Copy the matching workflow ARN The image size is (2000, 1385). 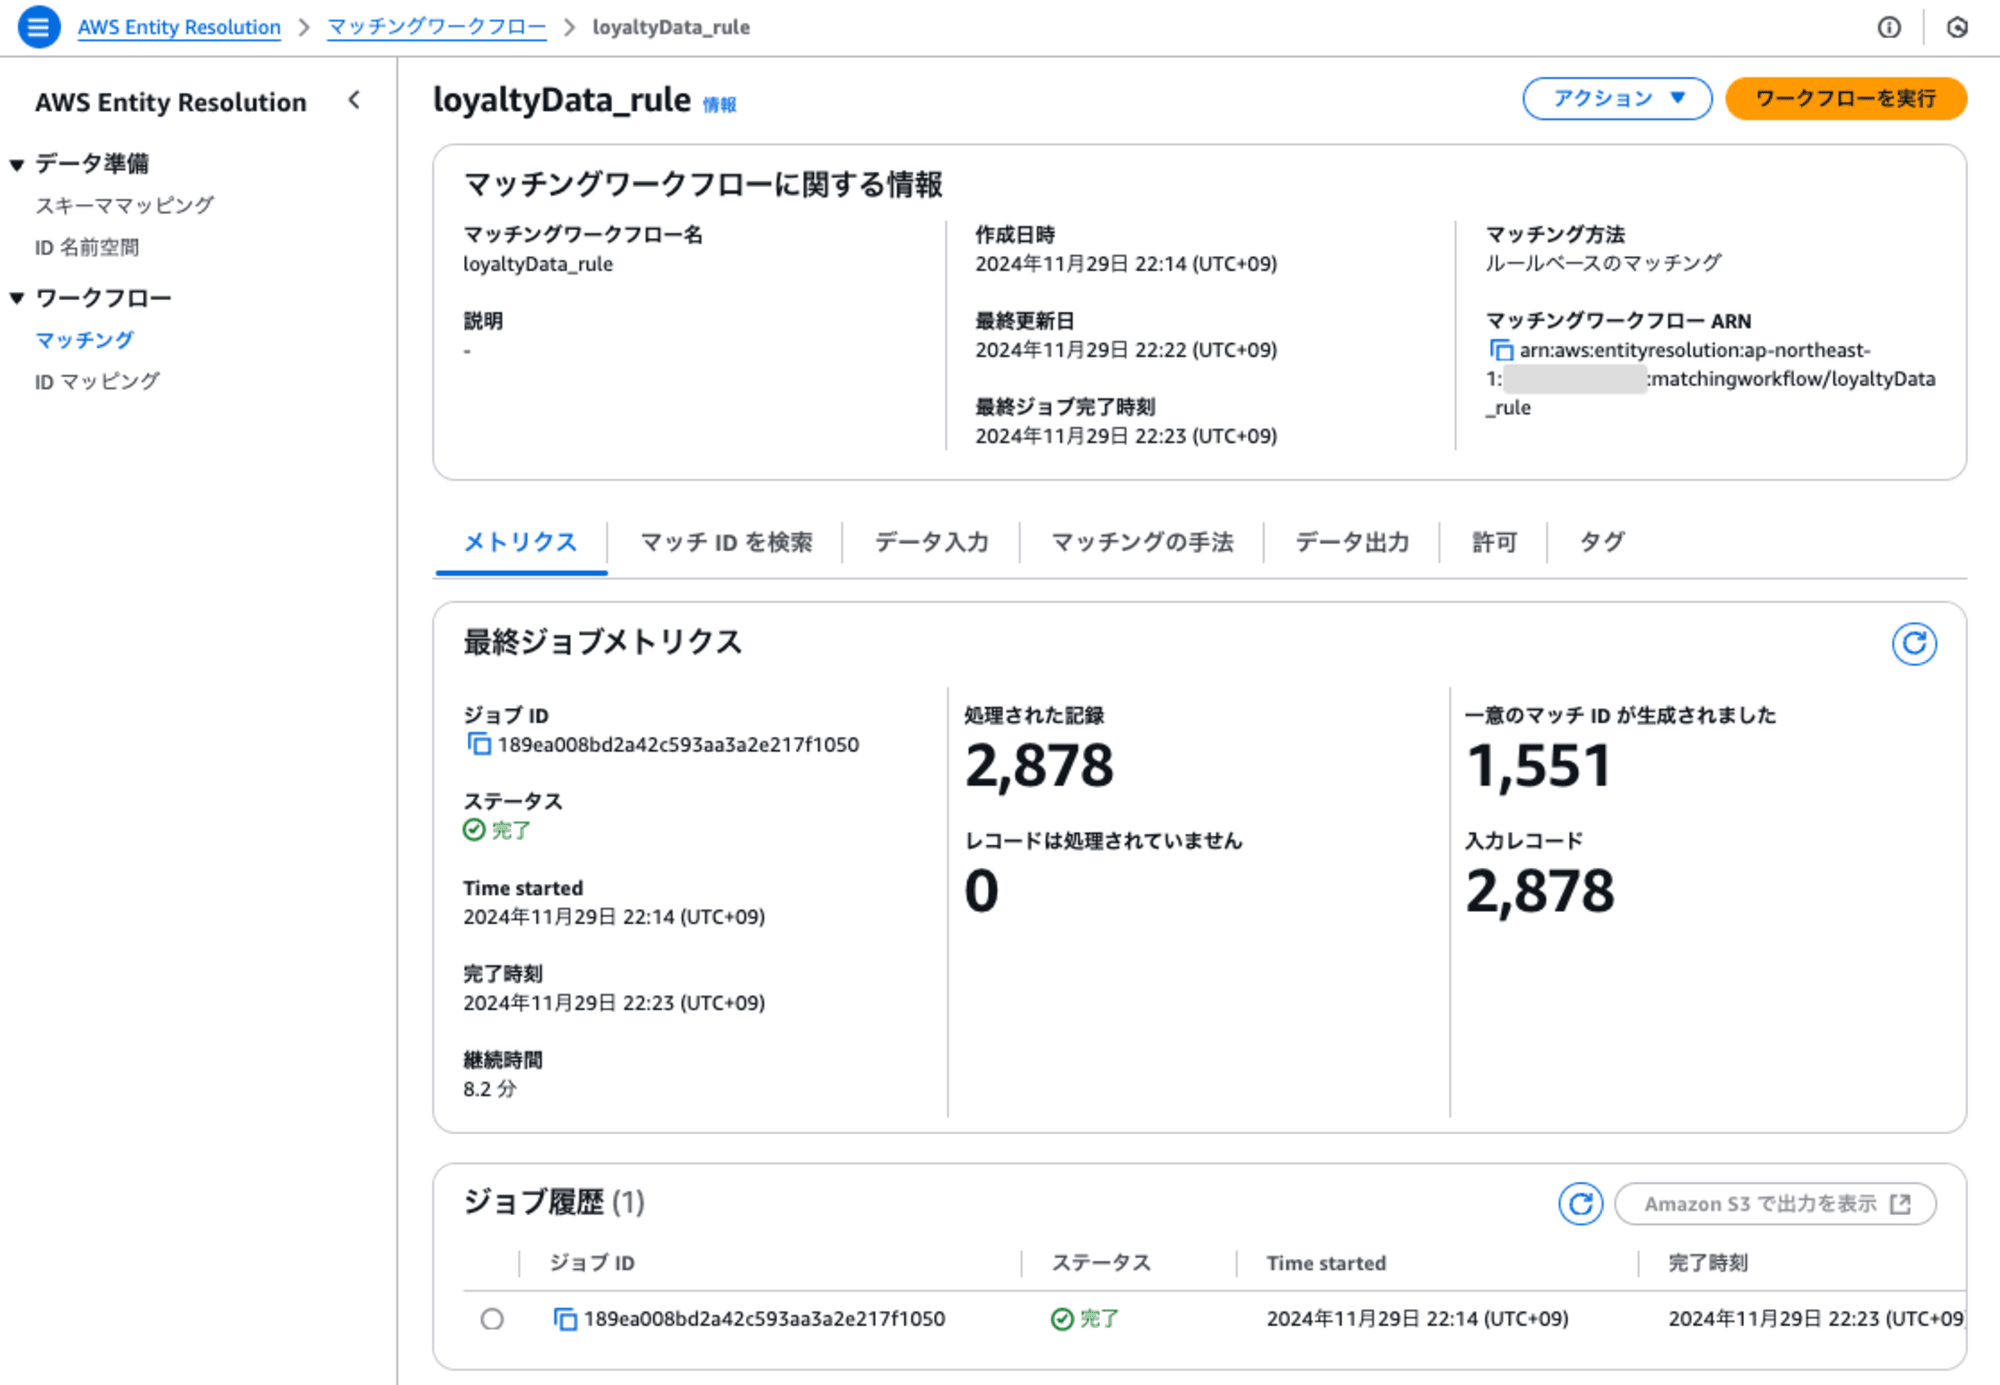1501,350
